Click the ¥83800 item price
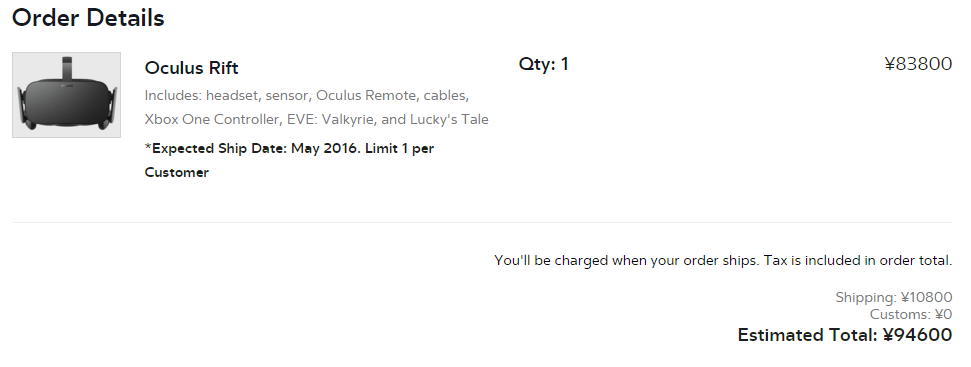This screenshot has height=367, width=971. click(918, 64)
